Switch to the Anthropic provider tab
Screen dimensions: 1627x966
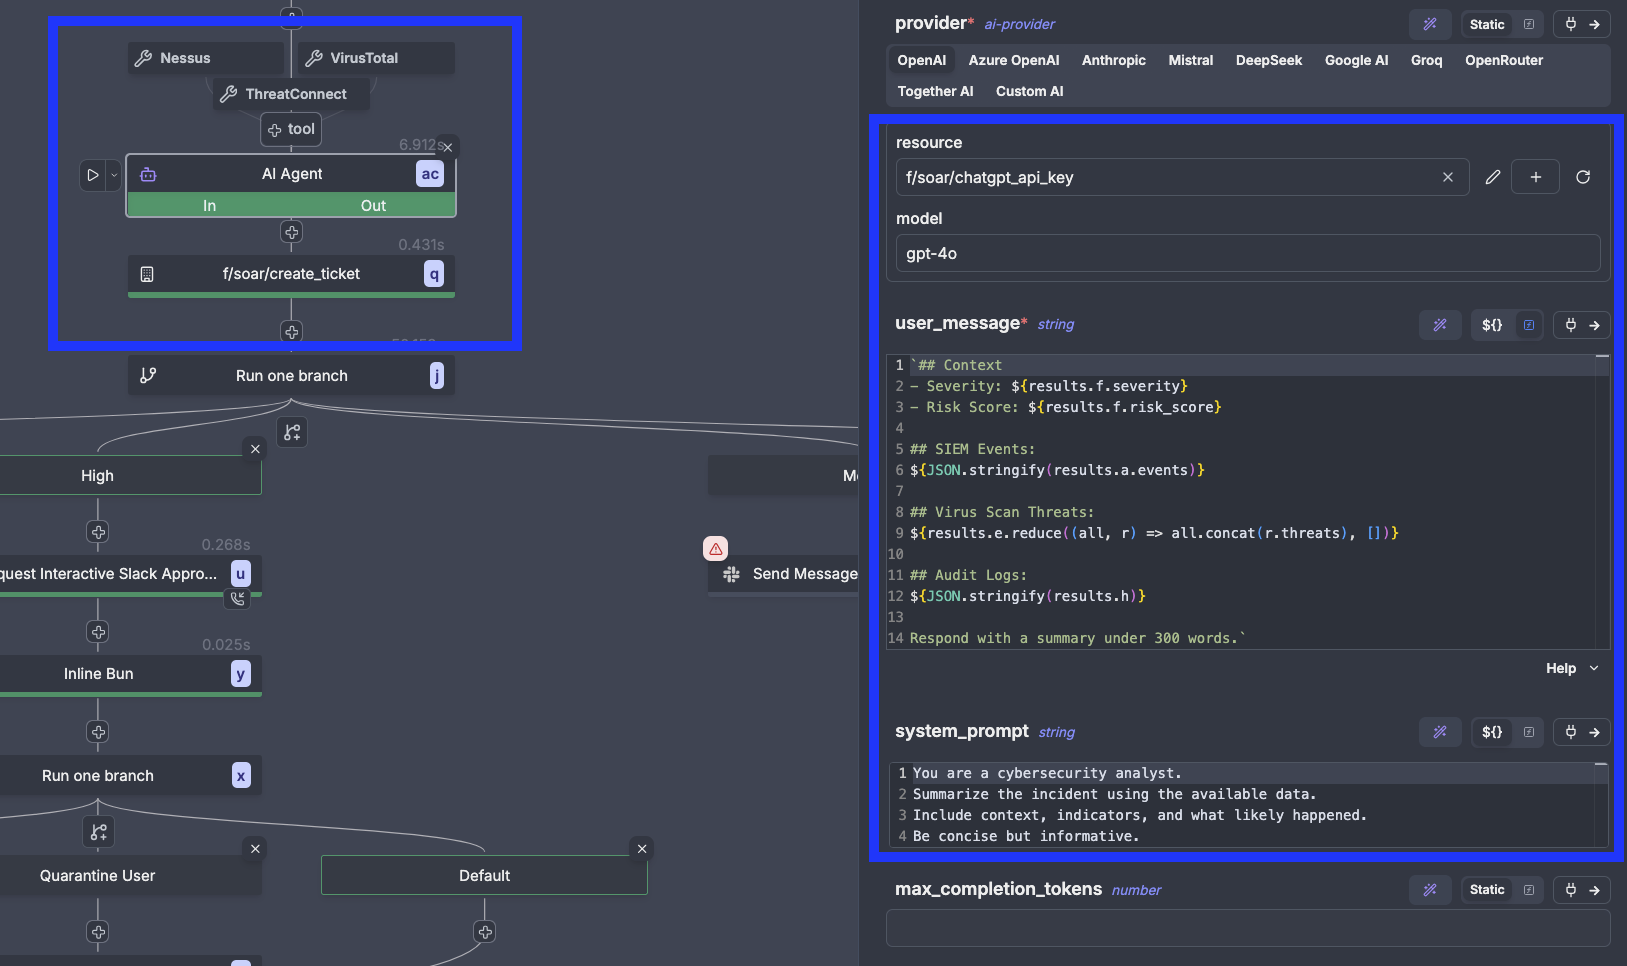pyautogui.click(x=1113, y=60)
